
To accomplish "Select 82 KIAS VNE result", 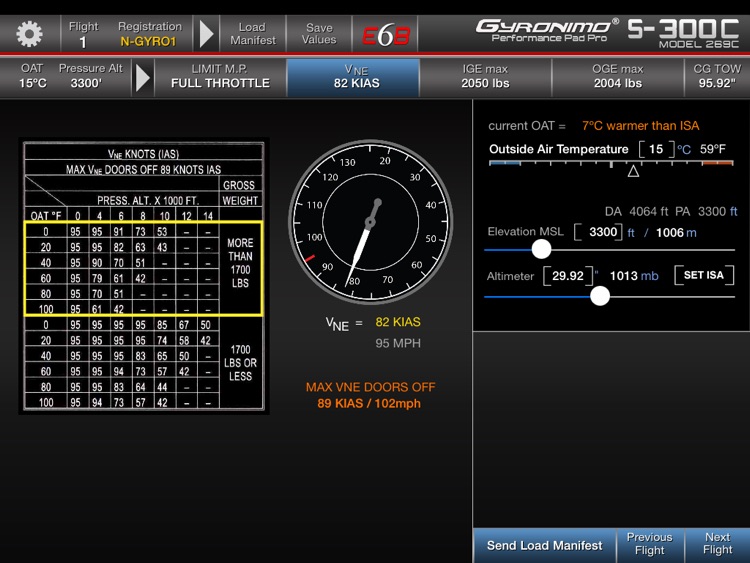I will pyautogui.click(x=397, y=322).
